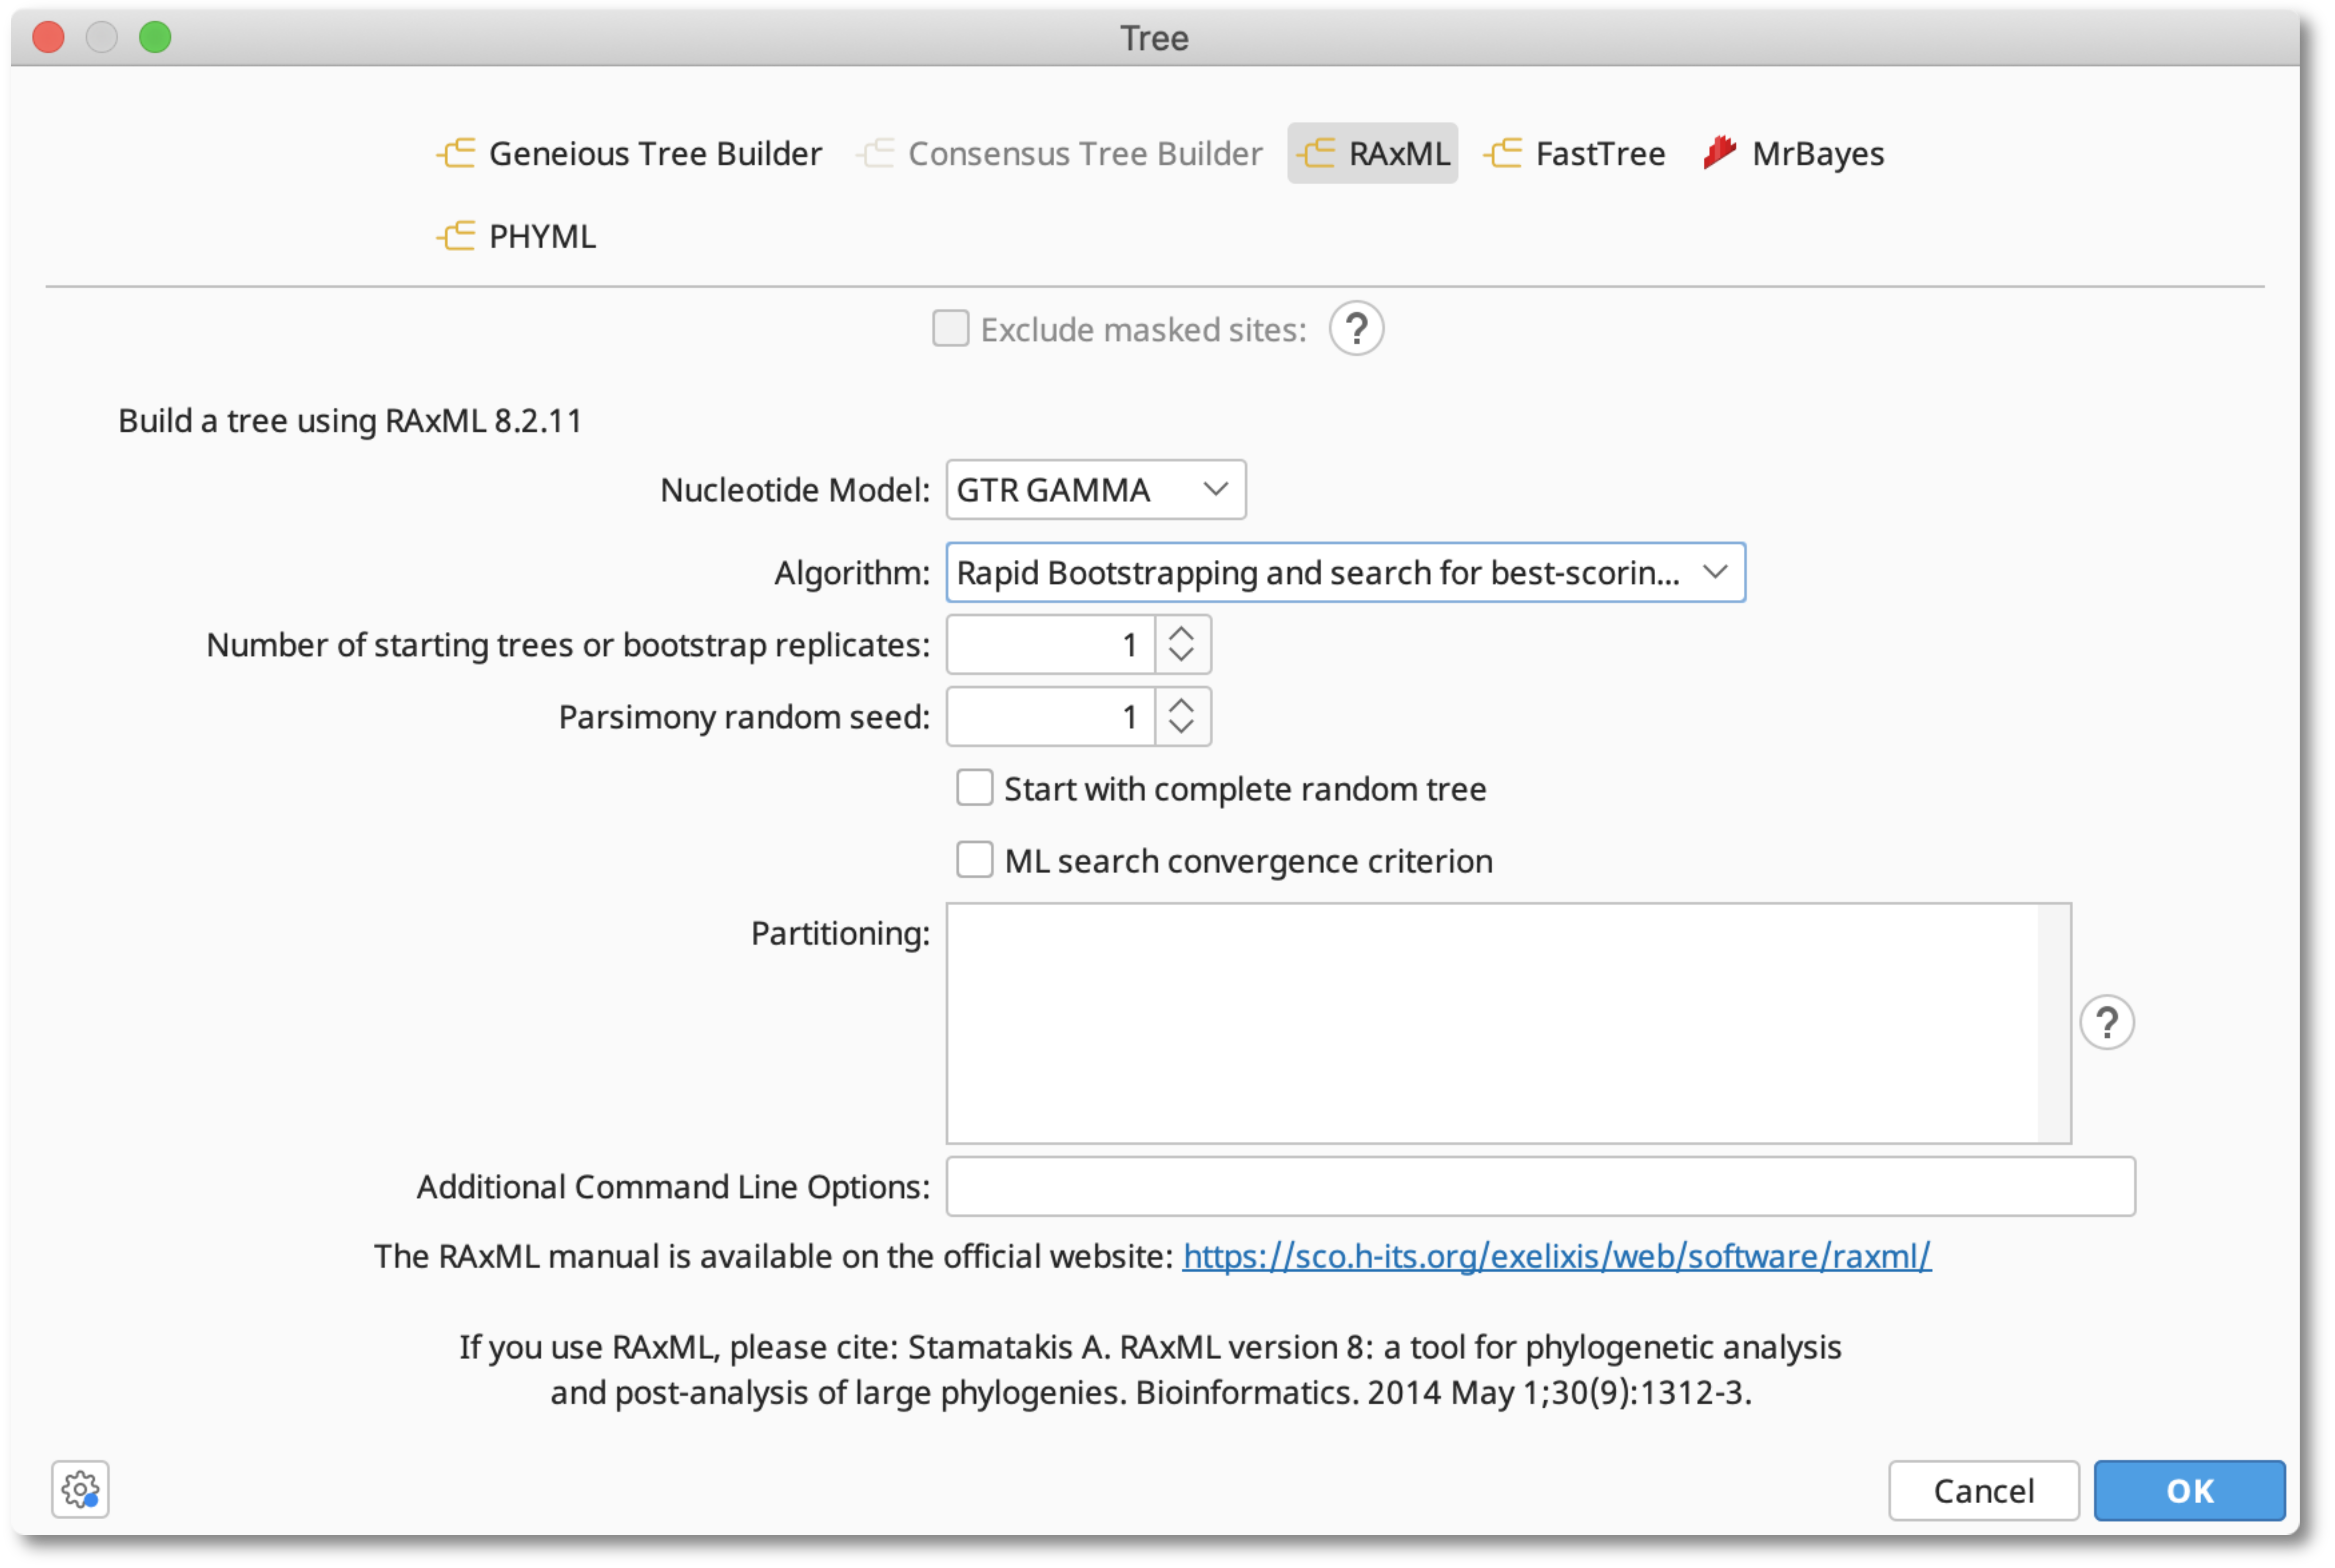Click the "Nucleotide Model:" label

(795, 490)
